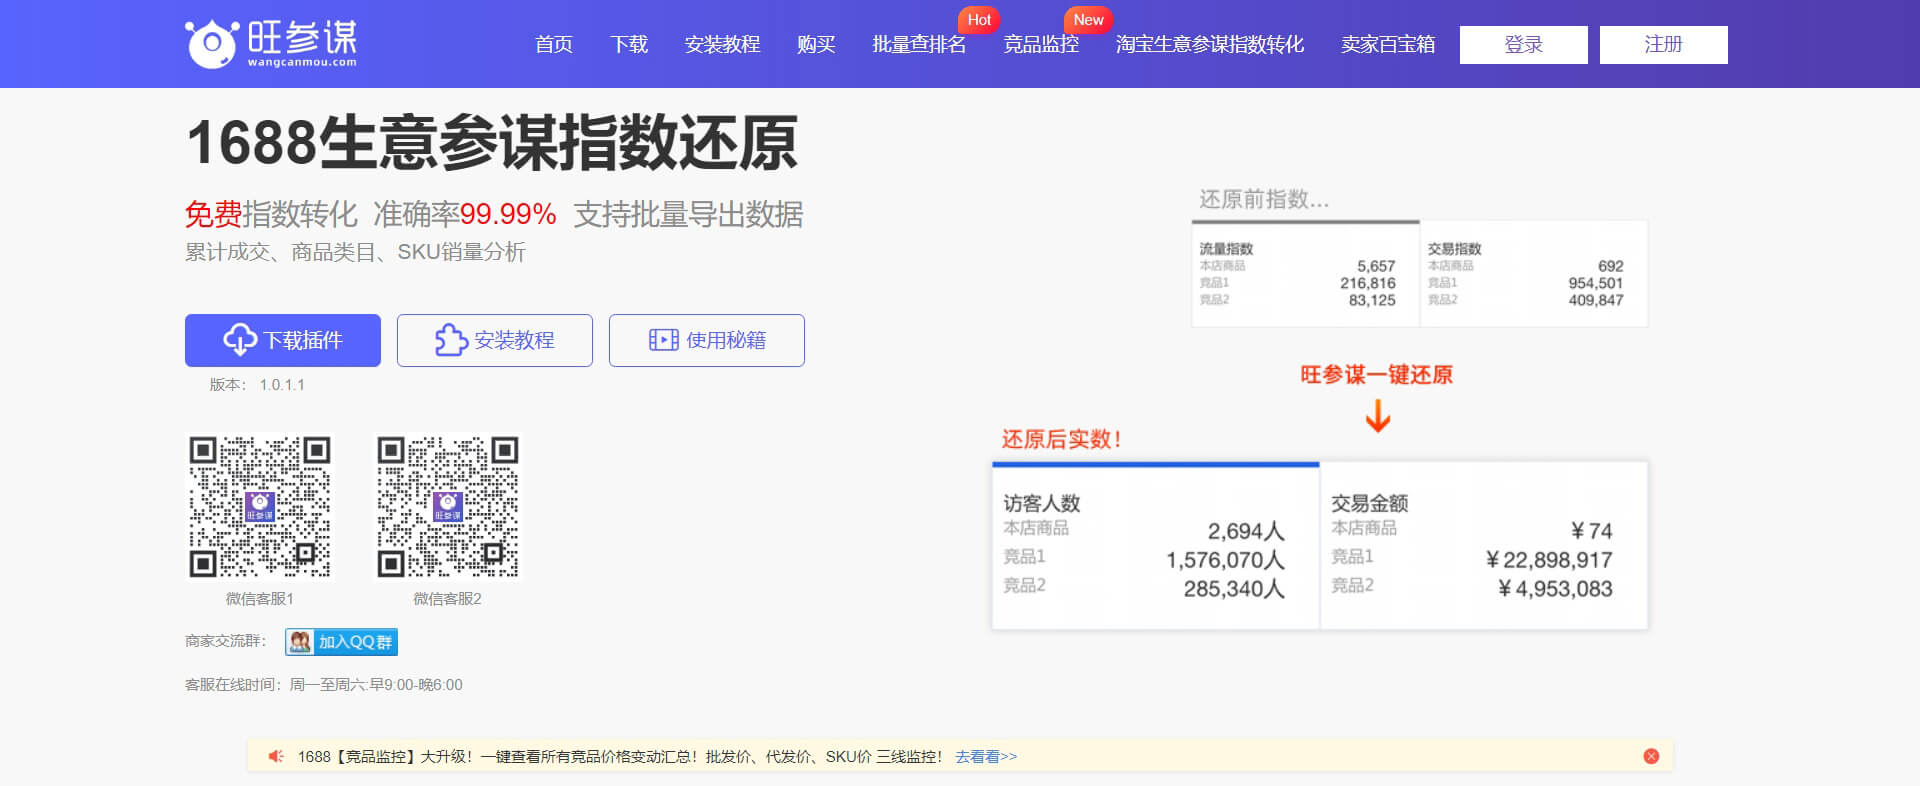Click the 微信客服1 label
The height and width of the screenshot is (786, 1920).
(260, 599)
